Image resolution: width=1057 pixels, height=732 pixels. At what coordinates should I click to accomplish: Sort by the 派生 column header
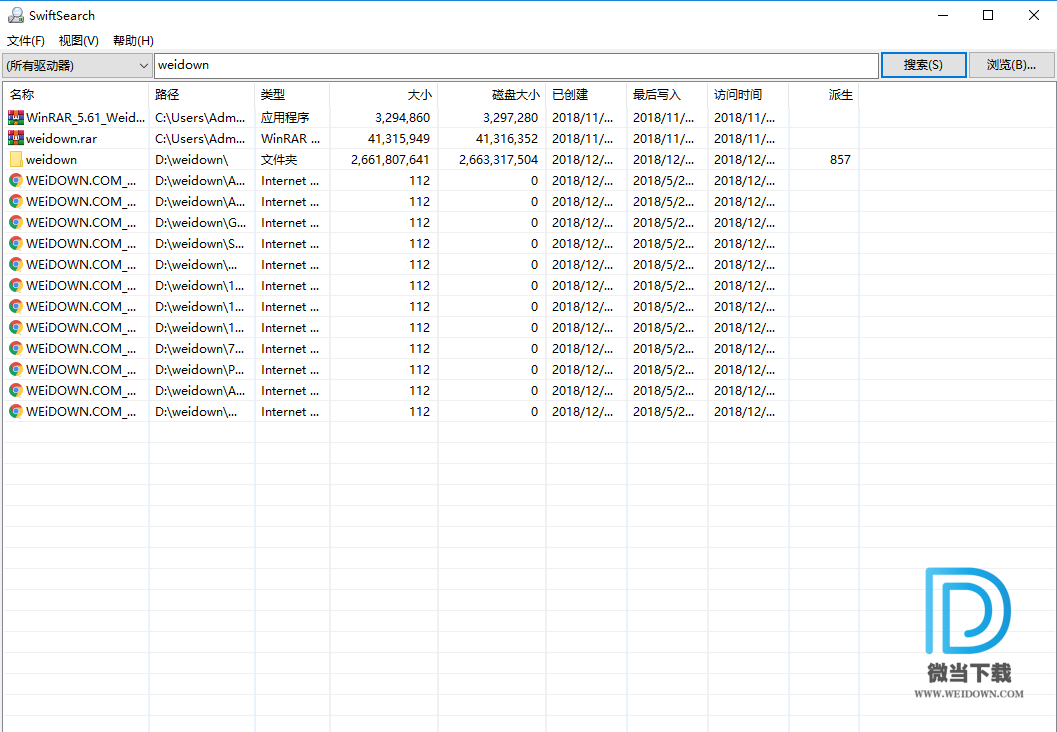tap(824, 95)
